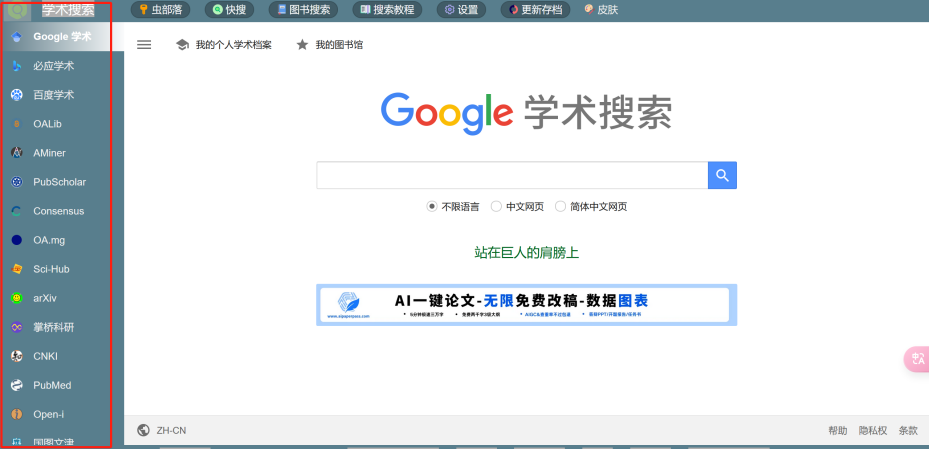Open 掌桥科研 label in sidebar

tap(53, 327)
